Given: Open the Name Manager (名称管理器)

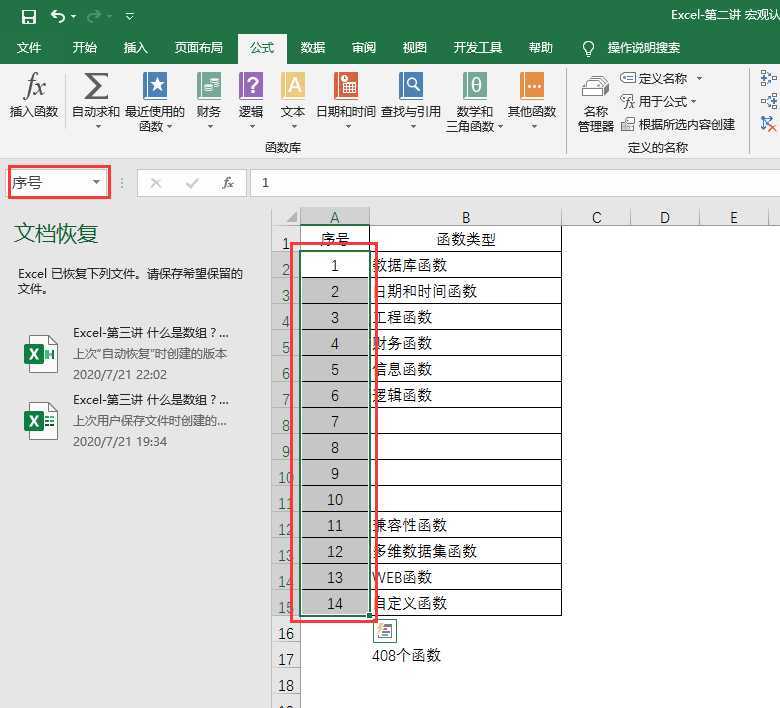Looking at the screenshot, I should pyautogui.click(x=596, y=102).
